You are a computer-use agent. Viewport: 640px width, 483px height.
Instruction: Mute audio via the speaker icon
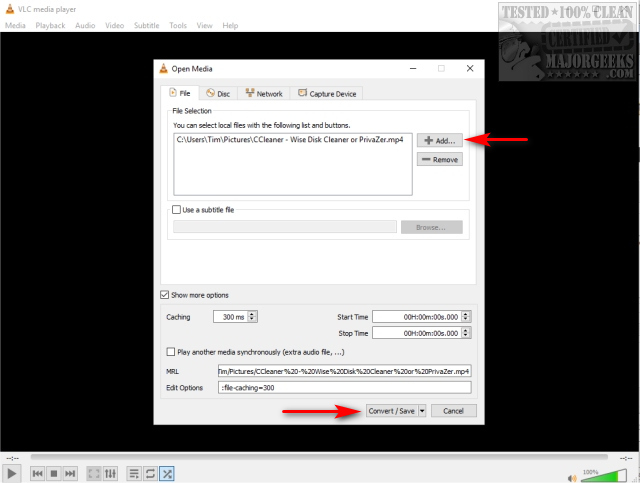tap(572, 478)
